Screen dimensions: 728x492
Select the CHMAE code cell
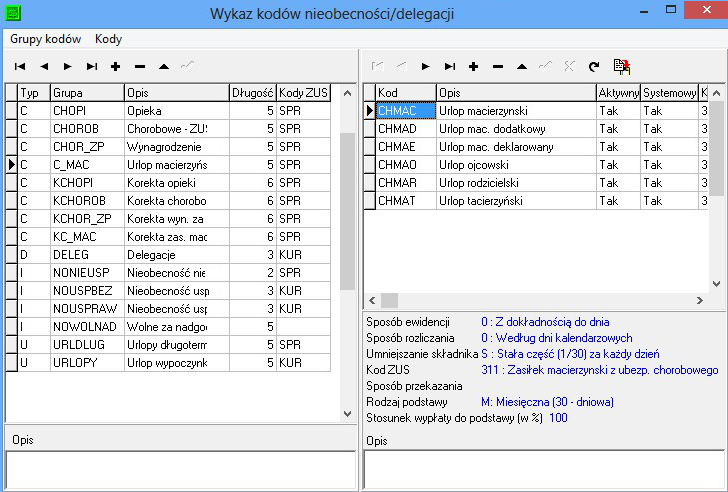(406, 147)
